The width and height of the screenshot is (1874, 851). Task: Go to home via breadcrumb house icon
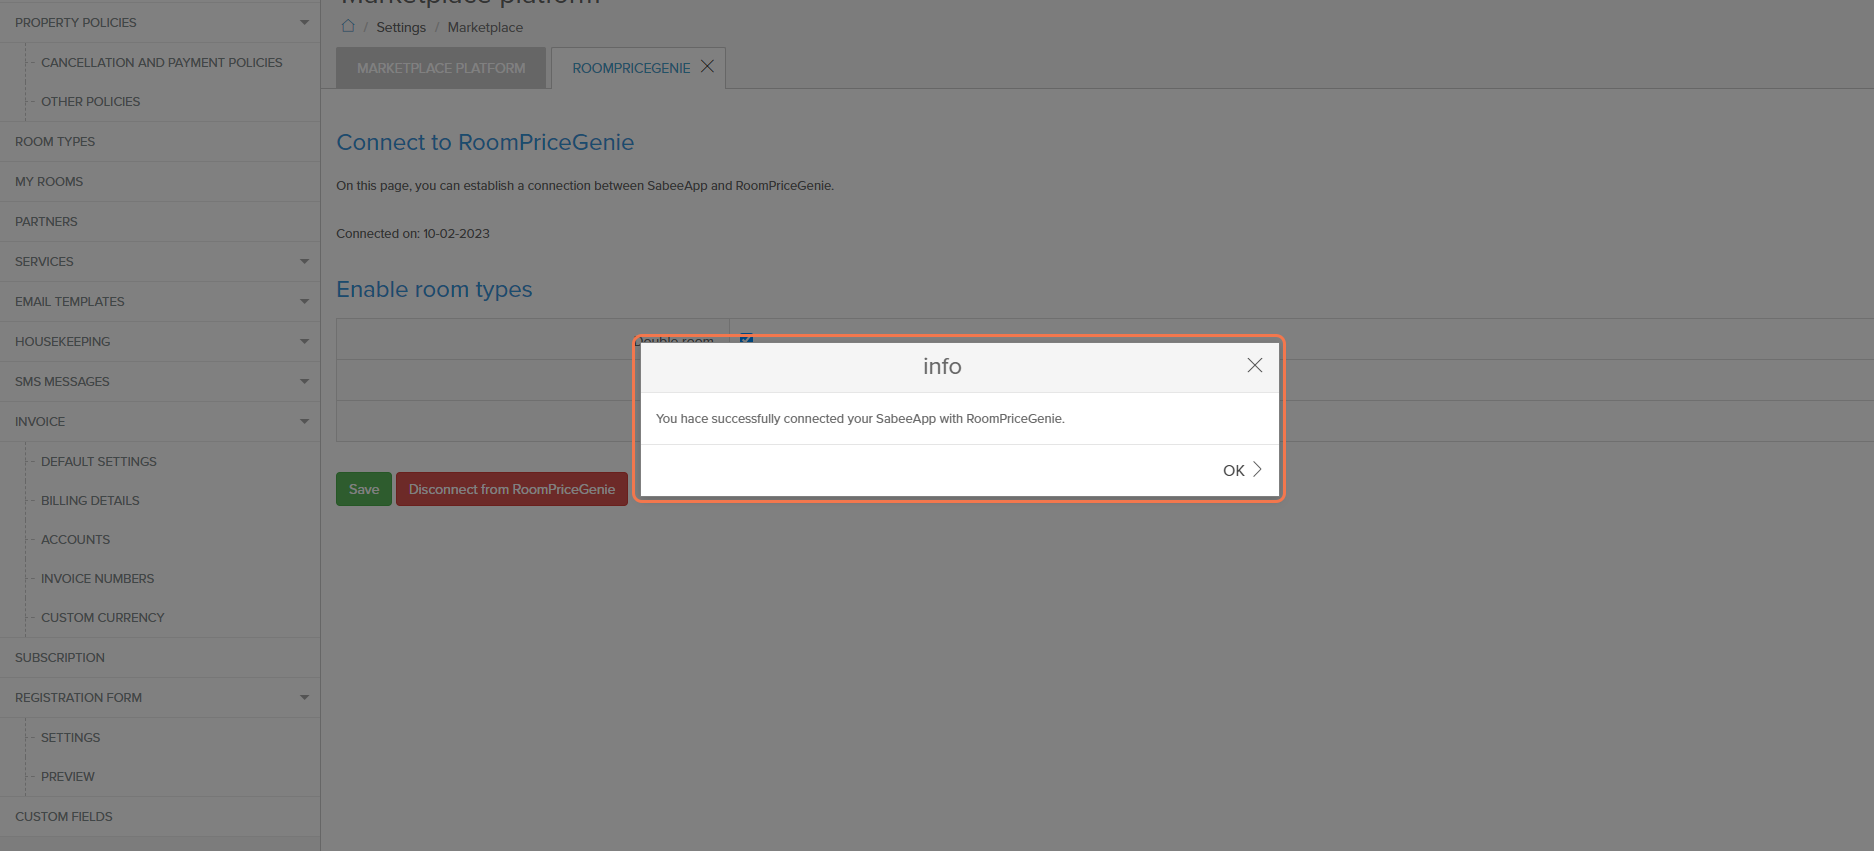pos(348,27)
